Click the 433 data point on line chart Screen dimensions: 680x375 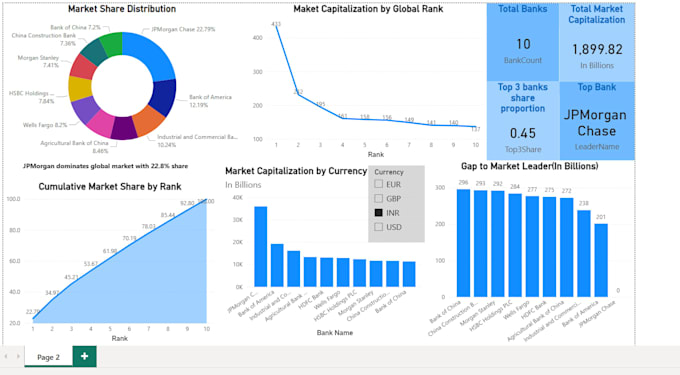point(276,26)
